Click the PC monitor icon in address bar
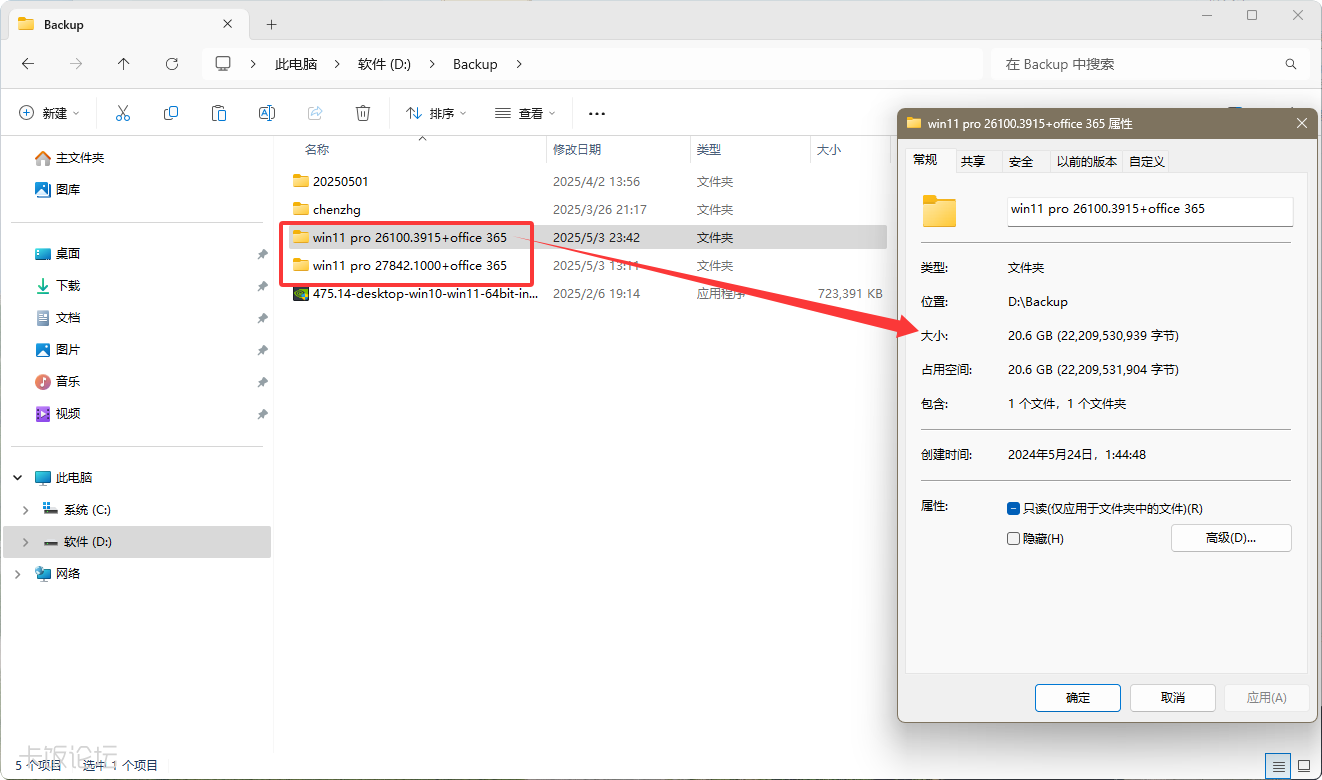 click(223, 64)
